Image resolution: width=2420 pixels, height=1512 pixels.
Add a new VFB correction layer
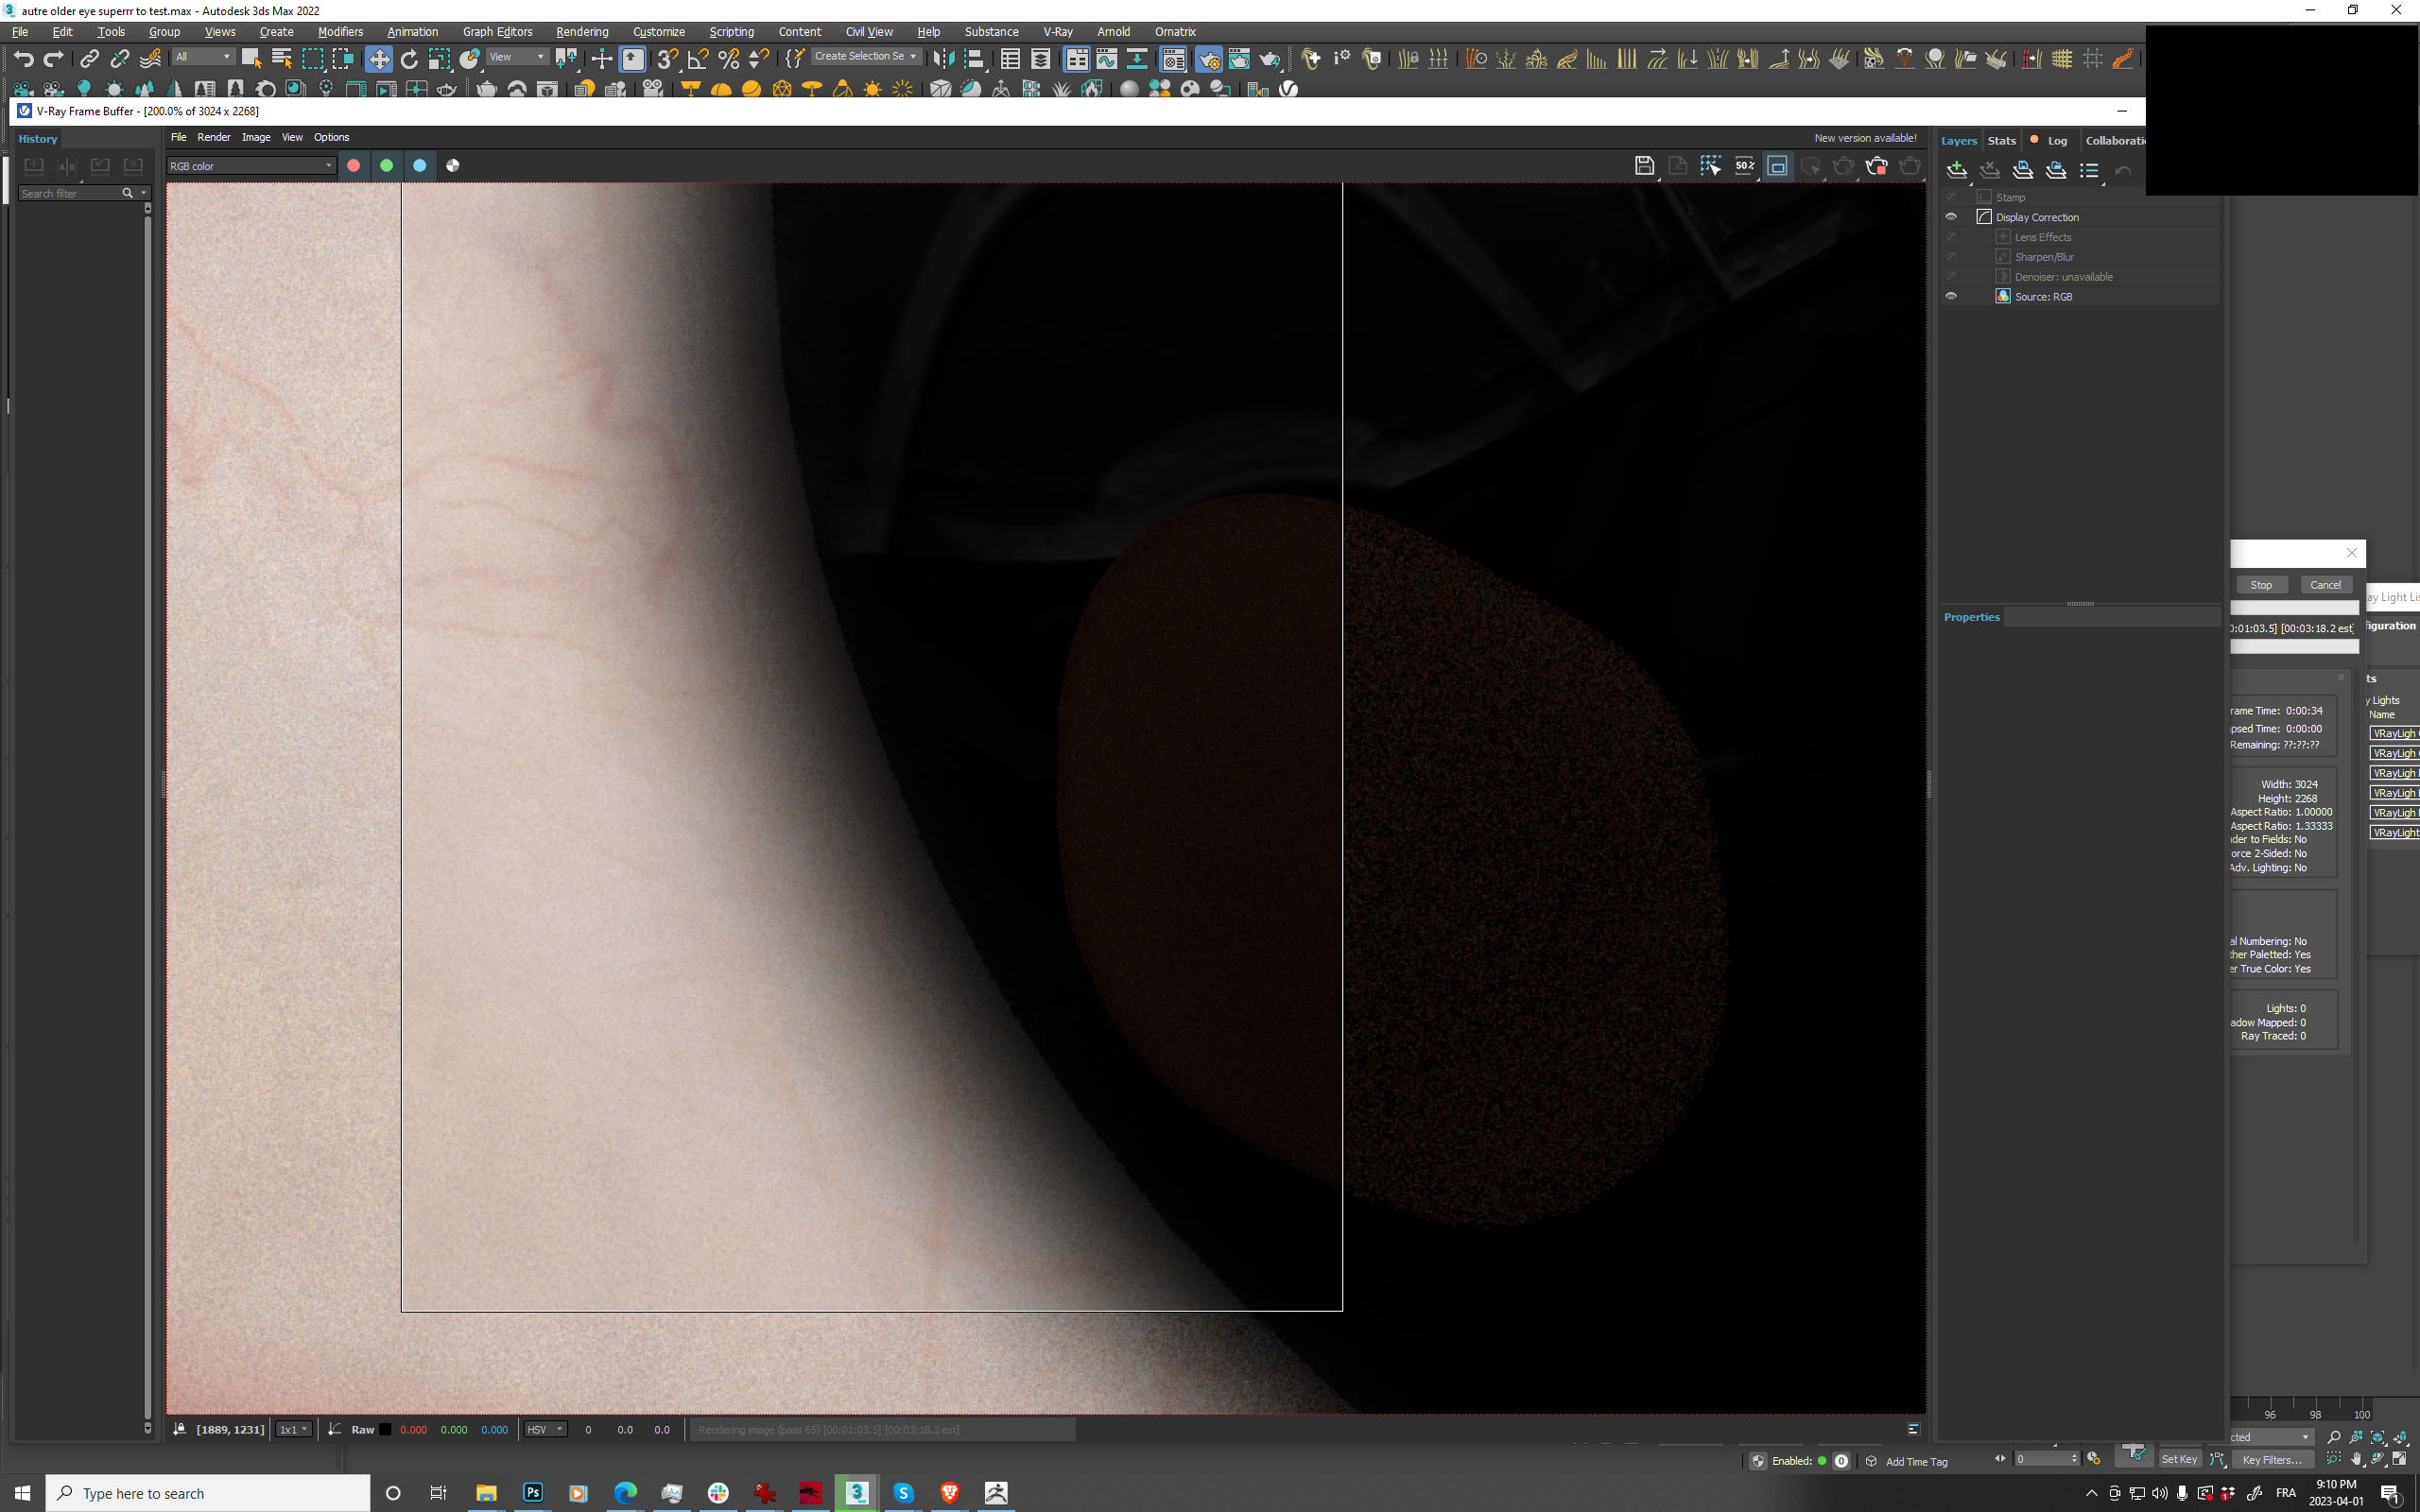[1956, 170]
